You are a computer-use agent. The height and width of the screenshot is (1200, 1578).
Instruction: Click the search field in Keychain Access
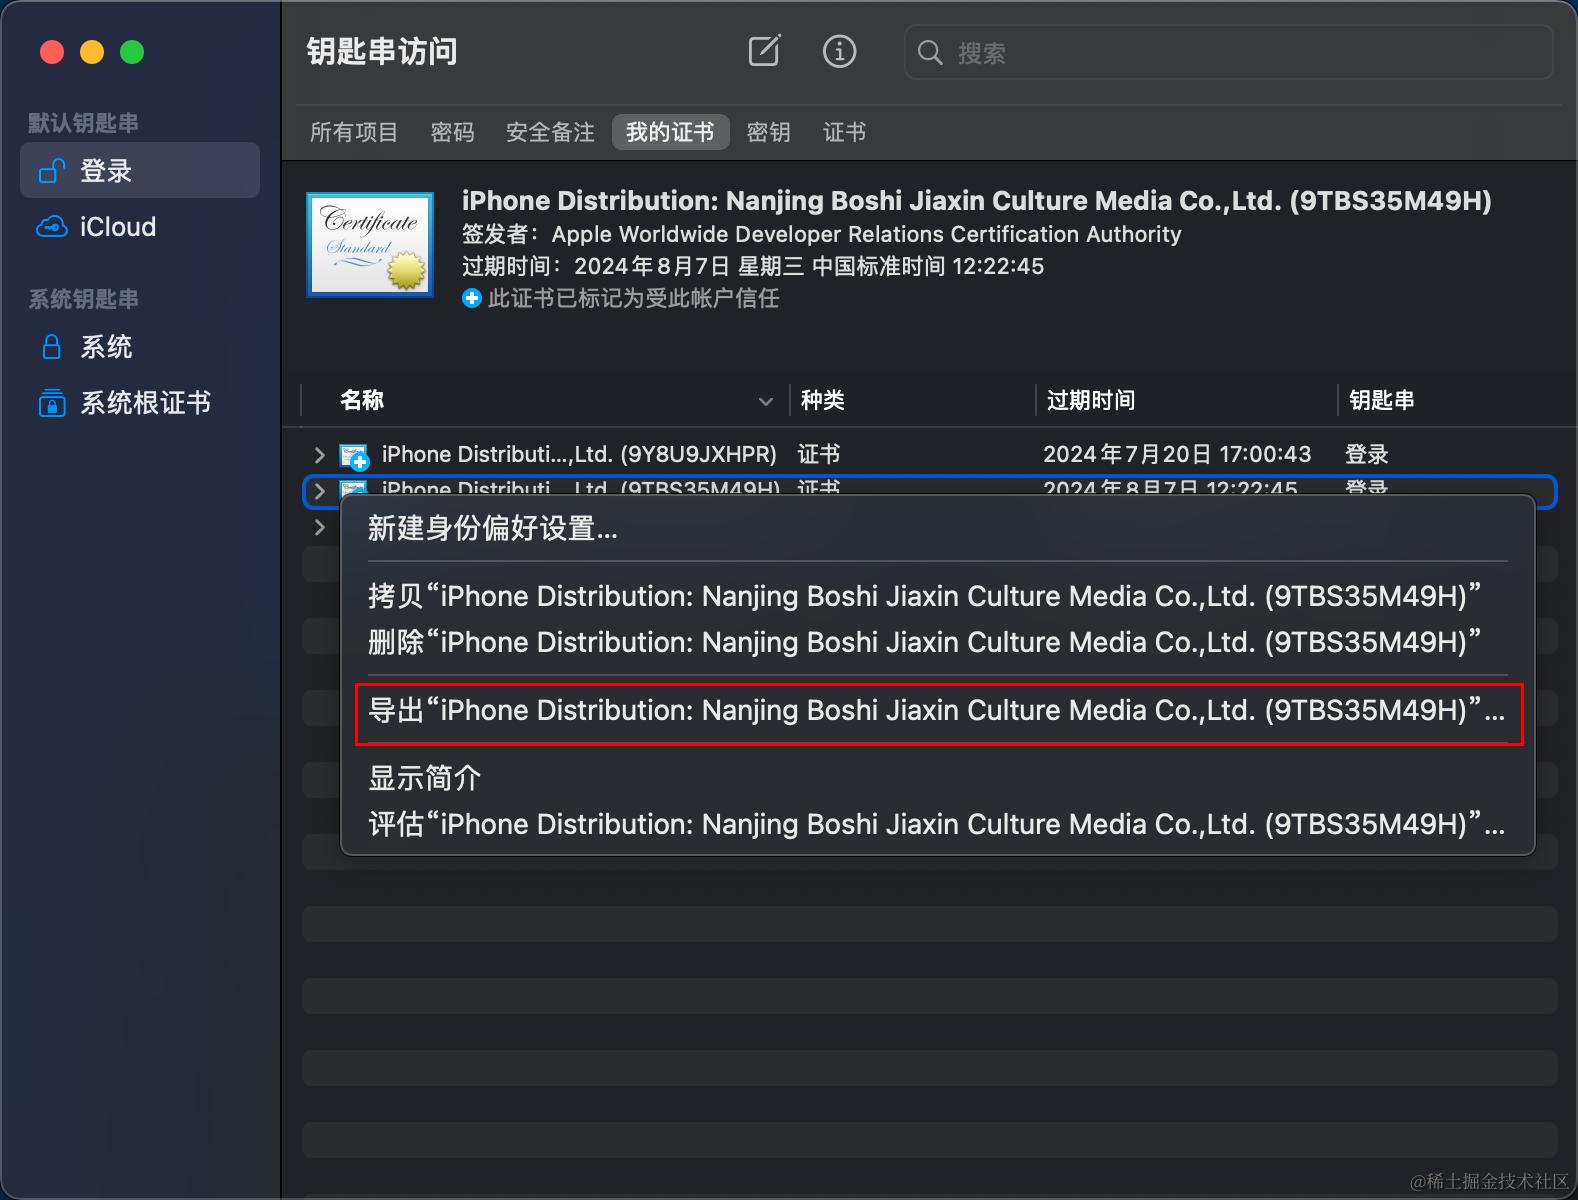click(x=1228, y=52)
